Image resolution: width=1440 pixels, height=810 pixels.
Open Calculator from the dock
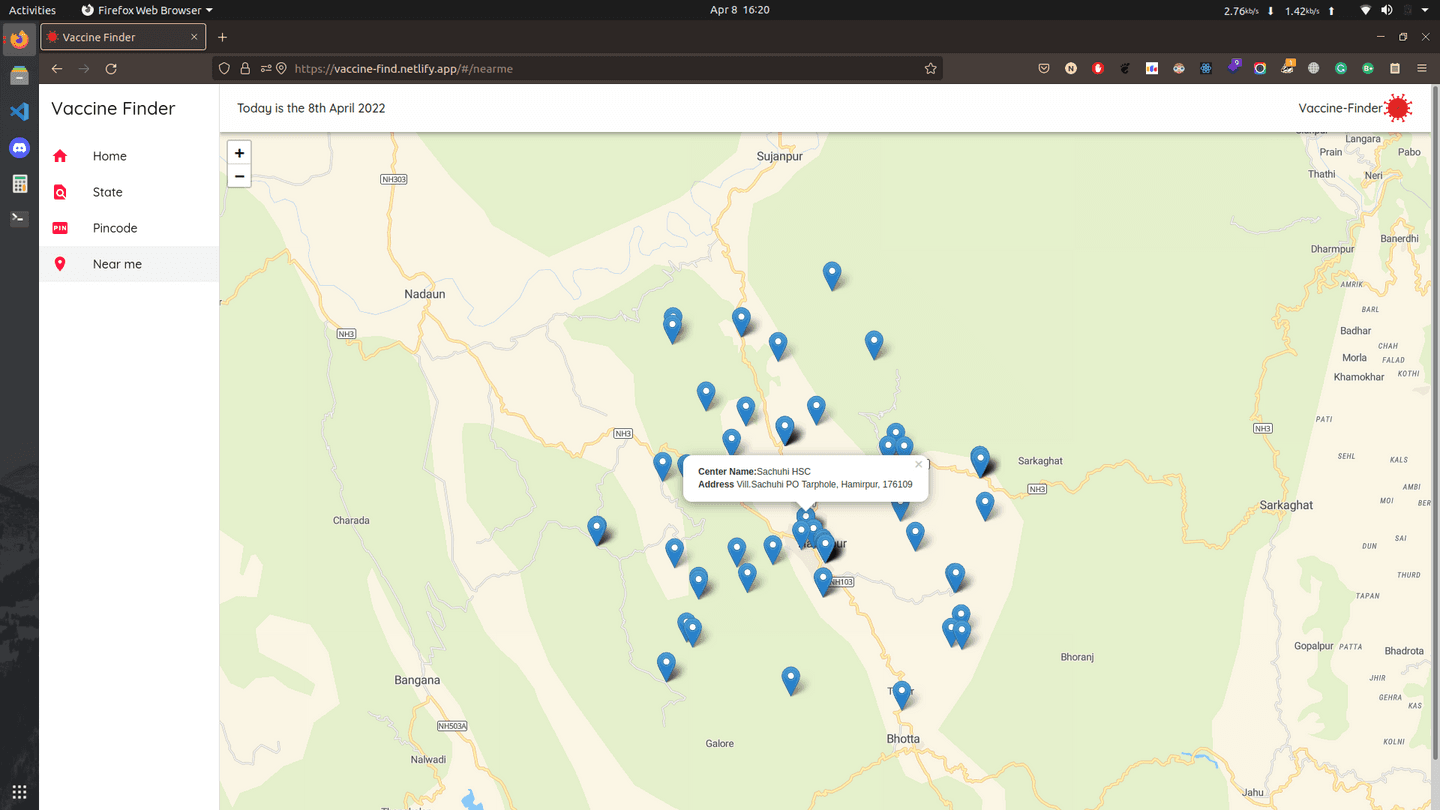pyautogui.click(x=19, y=184)
